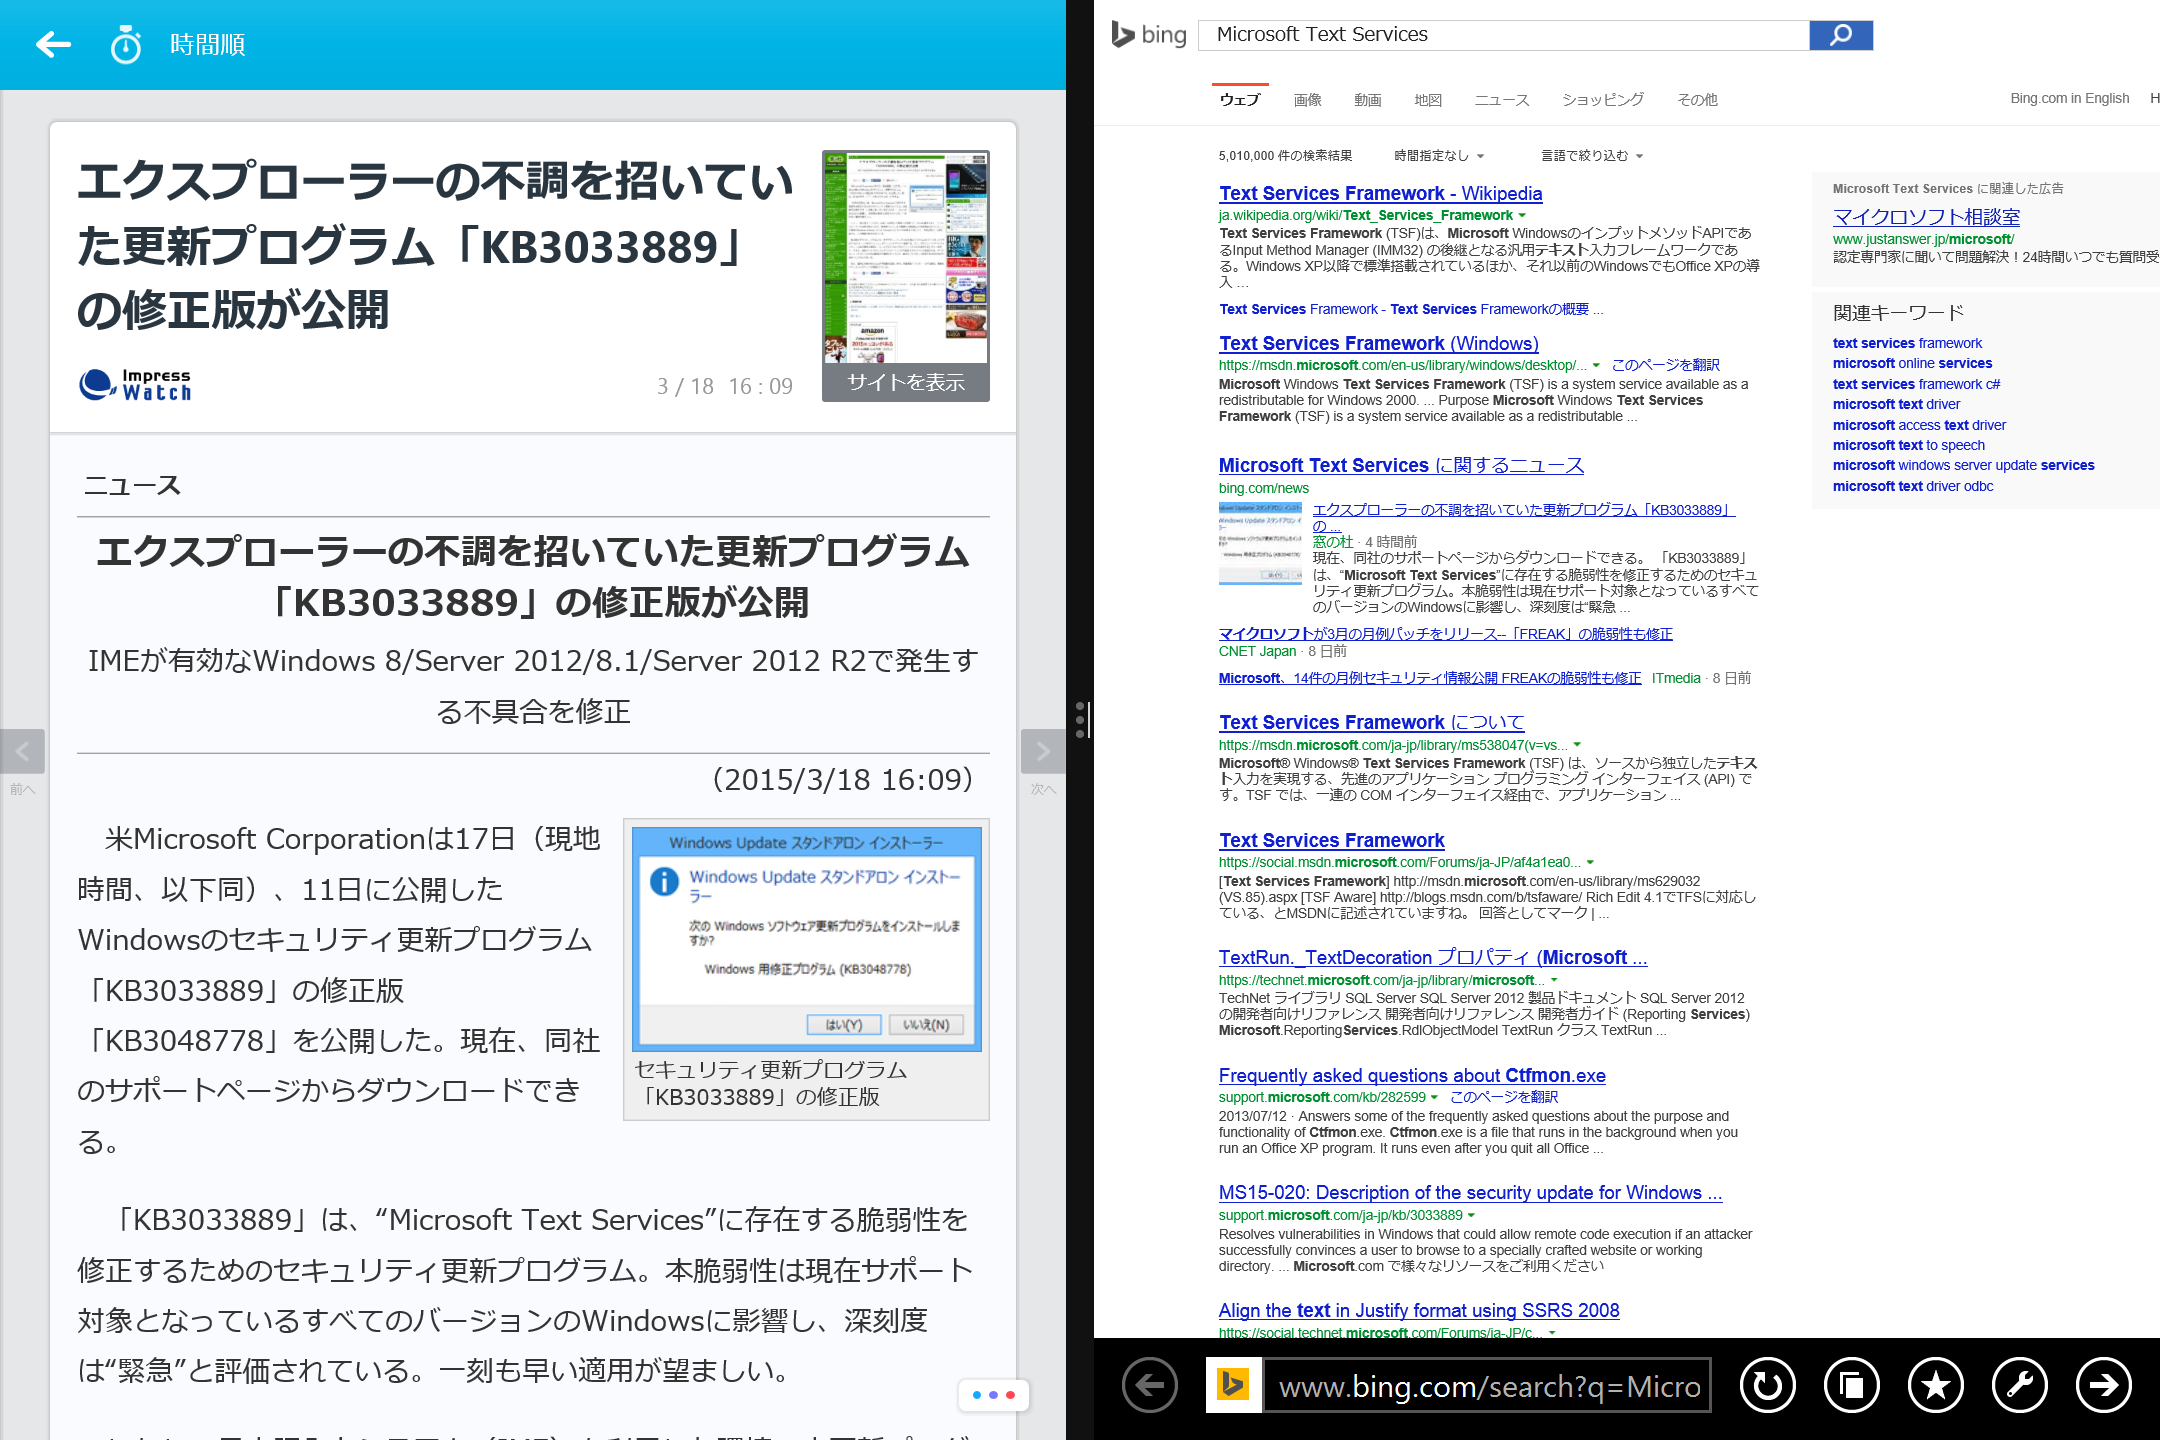This screenshot has height=1440, width=2160.
Task: Switch to the ニュース search tab
Action: (x=1501, y=99)
